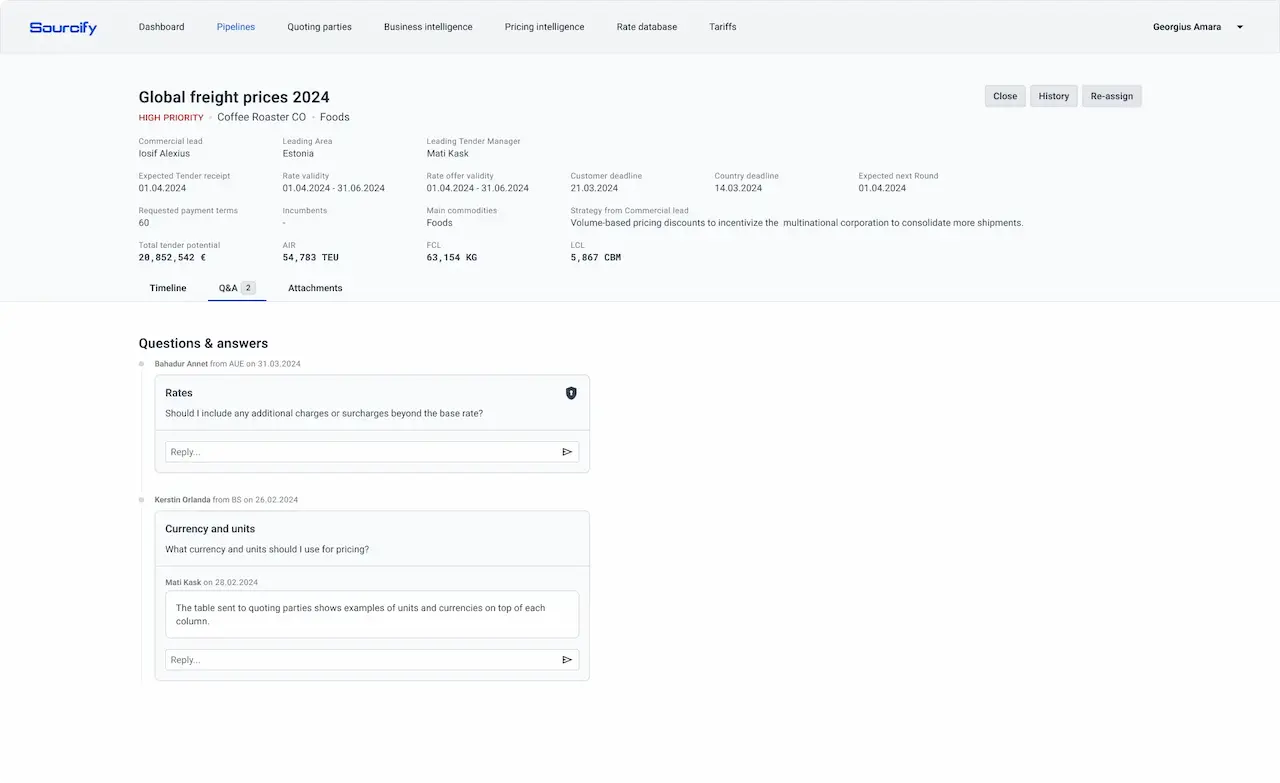
Task: Select the Q&A tab
Action: tap(228, 287)
